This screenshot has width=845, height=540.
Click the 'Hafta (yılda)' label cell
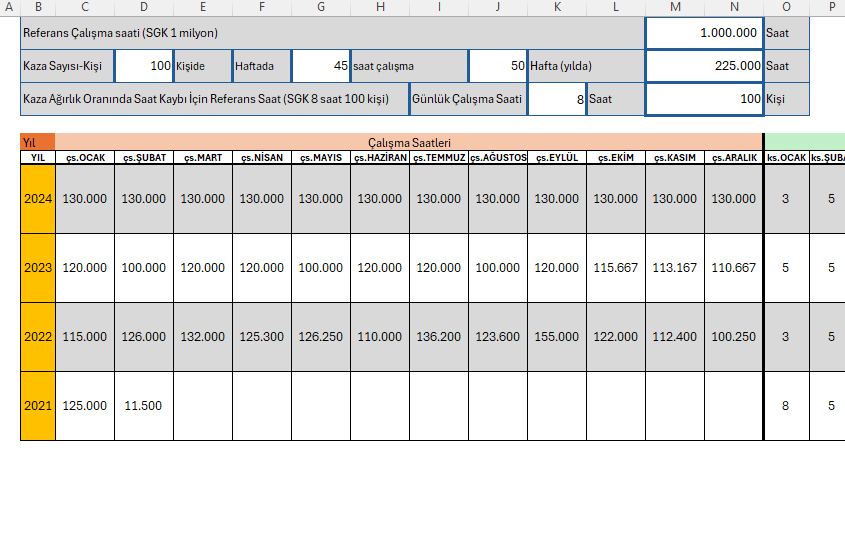[586, 66]
